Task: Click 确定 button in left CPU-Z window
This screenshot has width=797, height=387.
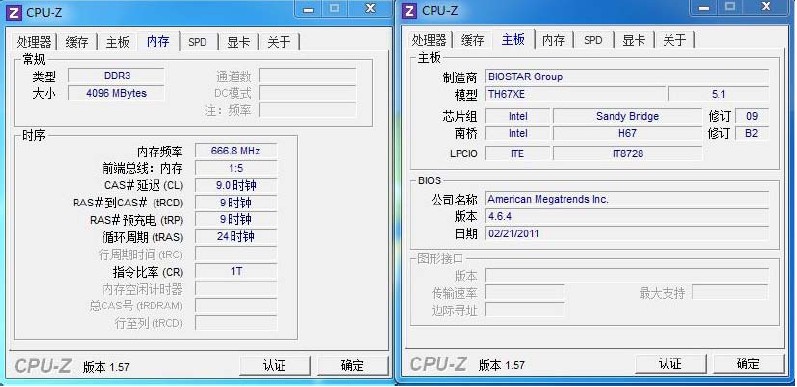Action: tap(352, 366)
